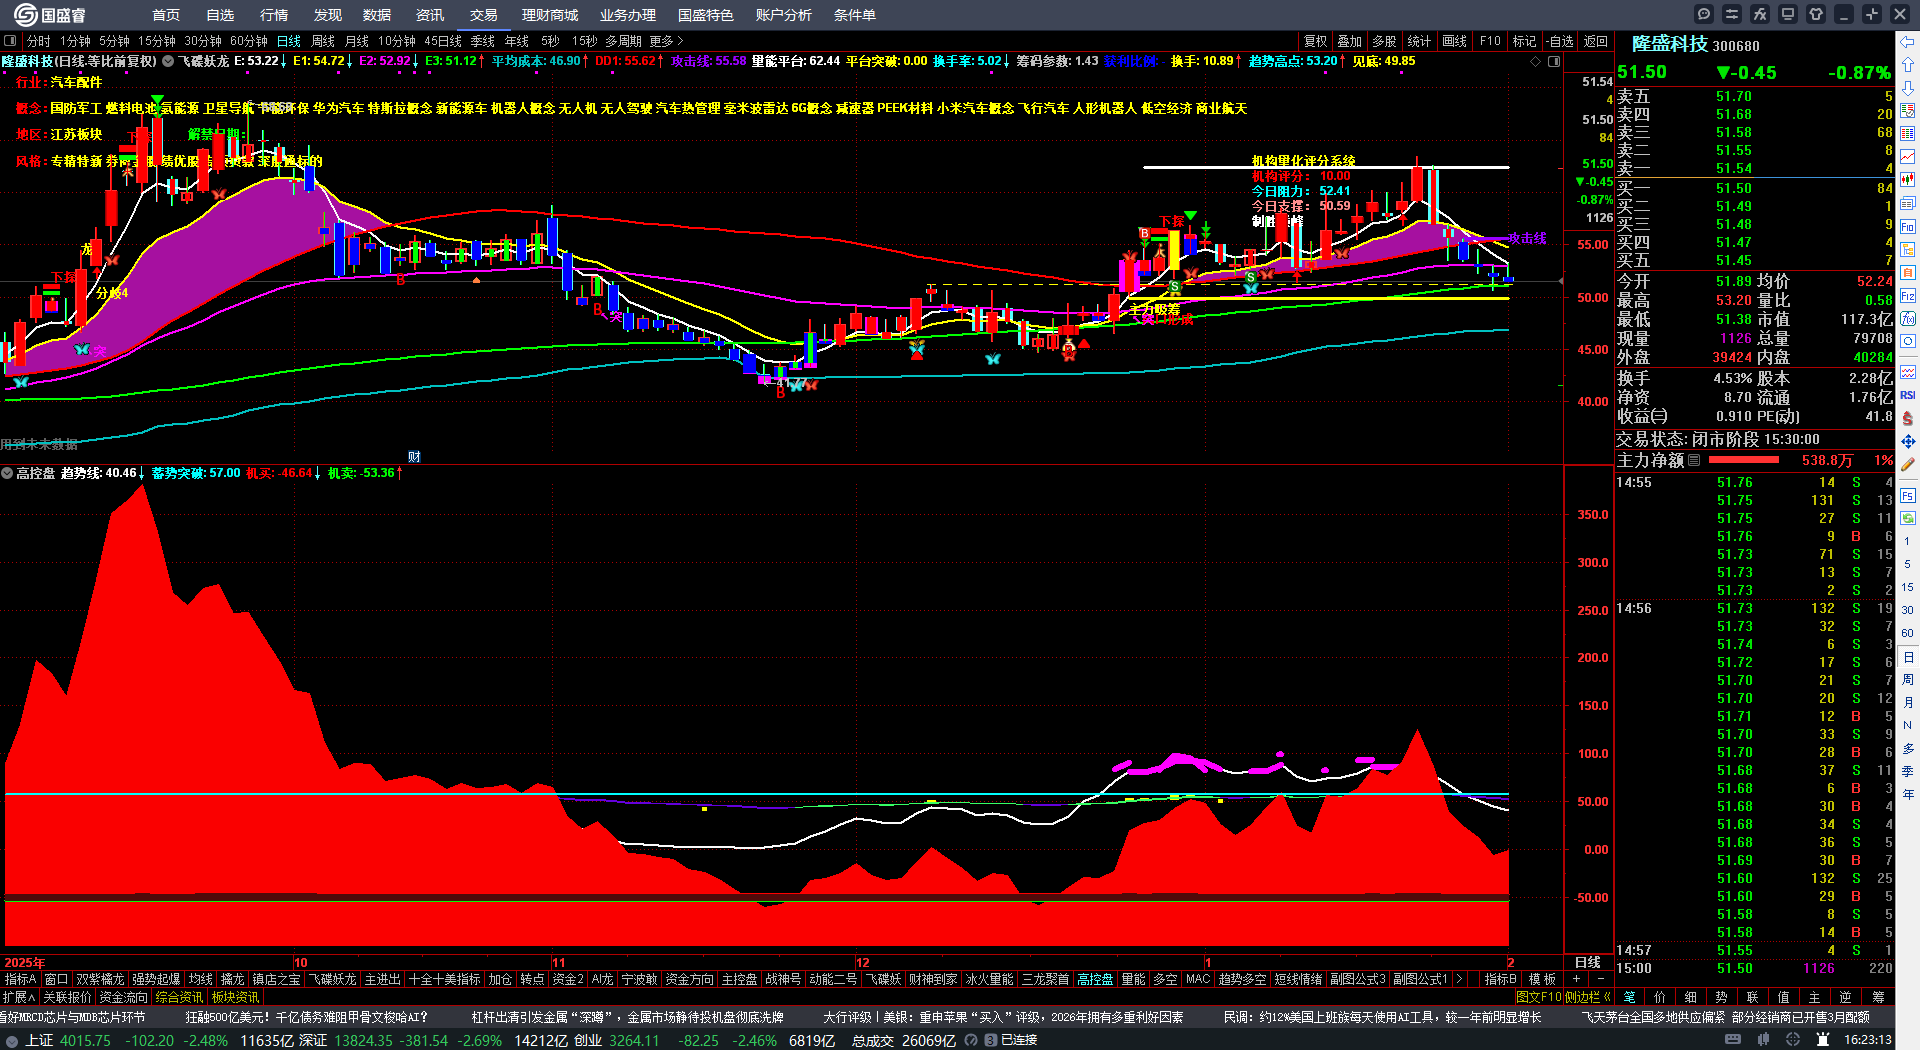
Task: Open the 模板 template menu
Action: coord(1543,979)
